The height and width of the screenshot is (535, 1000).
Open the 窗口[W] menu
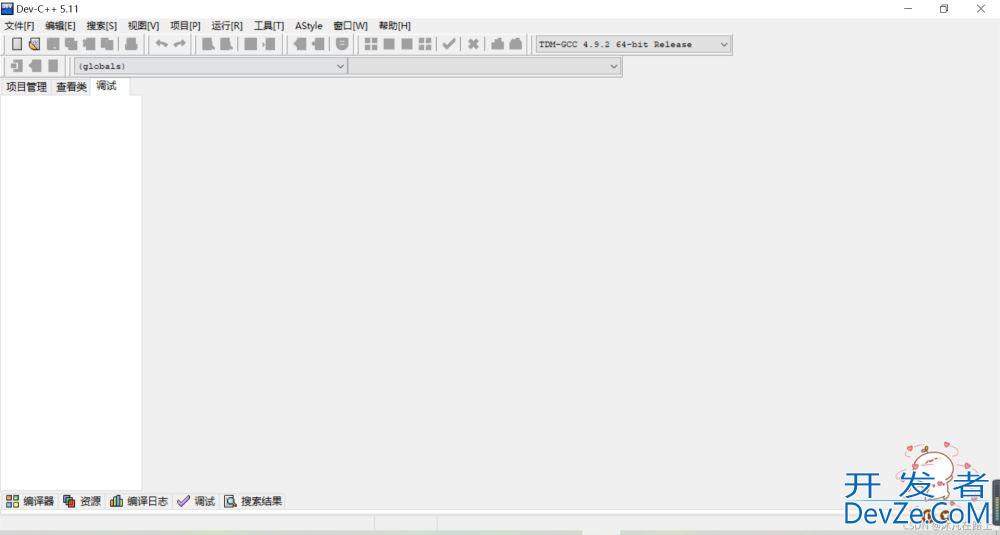[x=350, y=26]
